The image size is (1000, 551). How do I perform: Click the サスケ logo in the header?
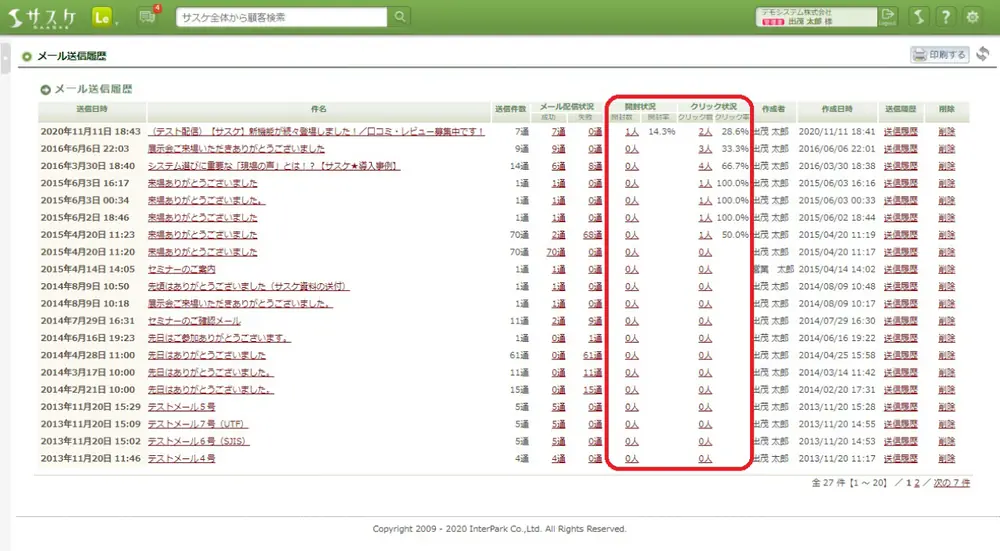42,17
